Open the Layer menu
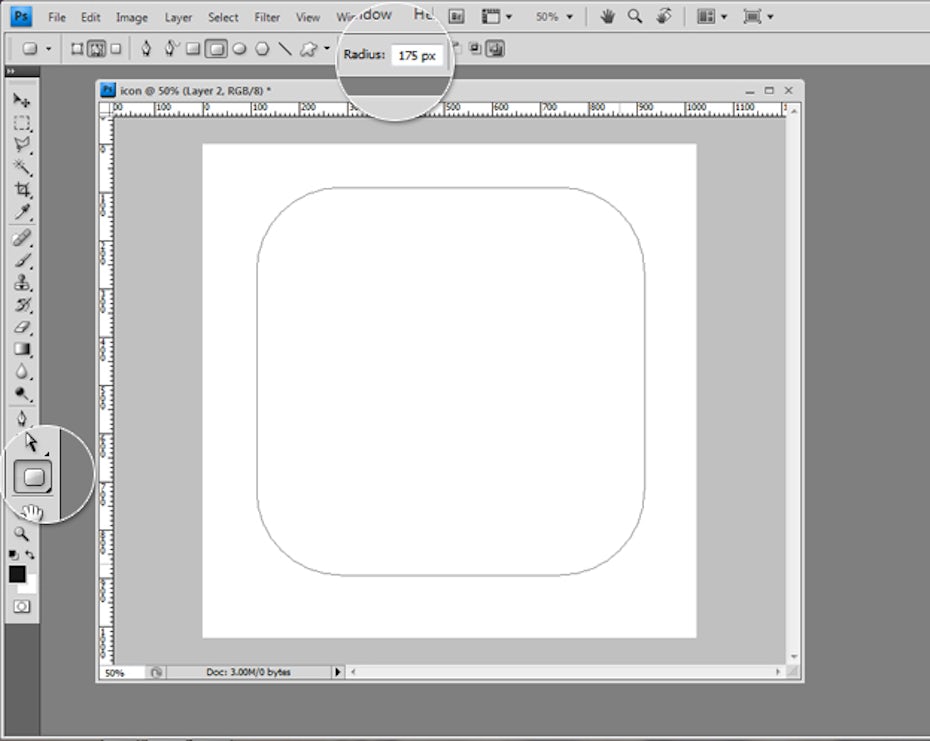 coord(178,17)
